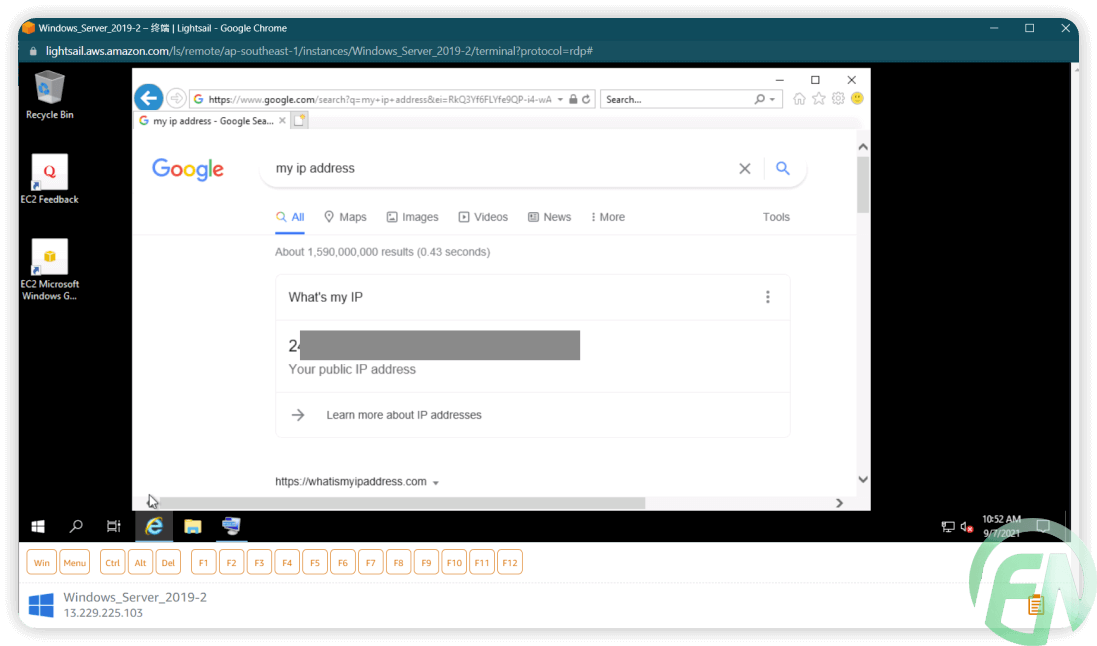Click the Menu key button
1097x646 pixels.
click(74, 563)
